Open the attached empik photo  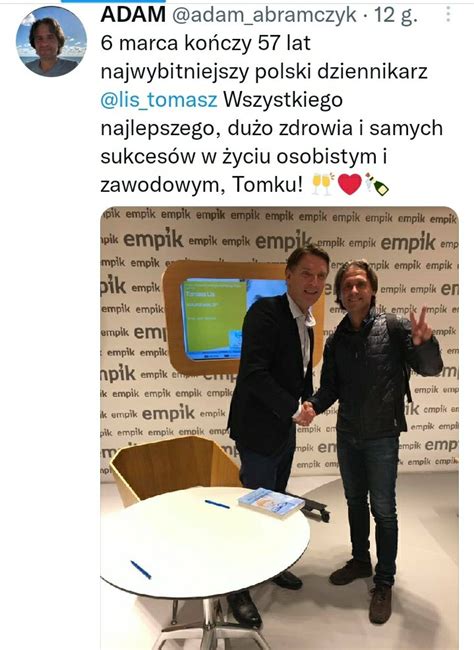click(x=280, y=428)
